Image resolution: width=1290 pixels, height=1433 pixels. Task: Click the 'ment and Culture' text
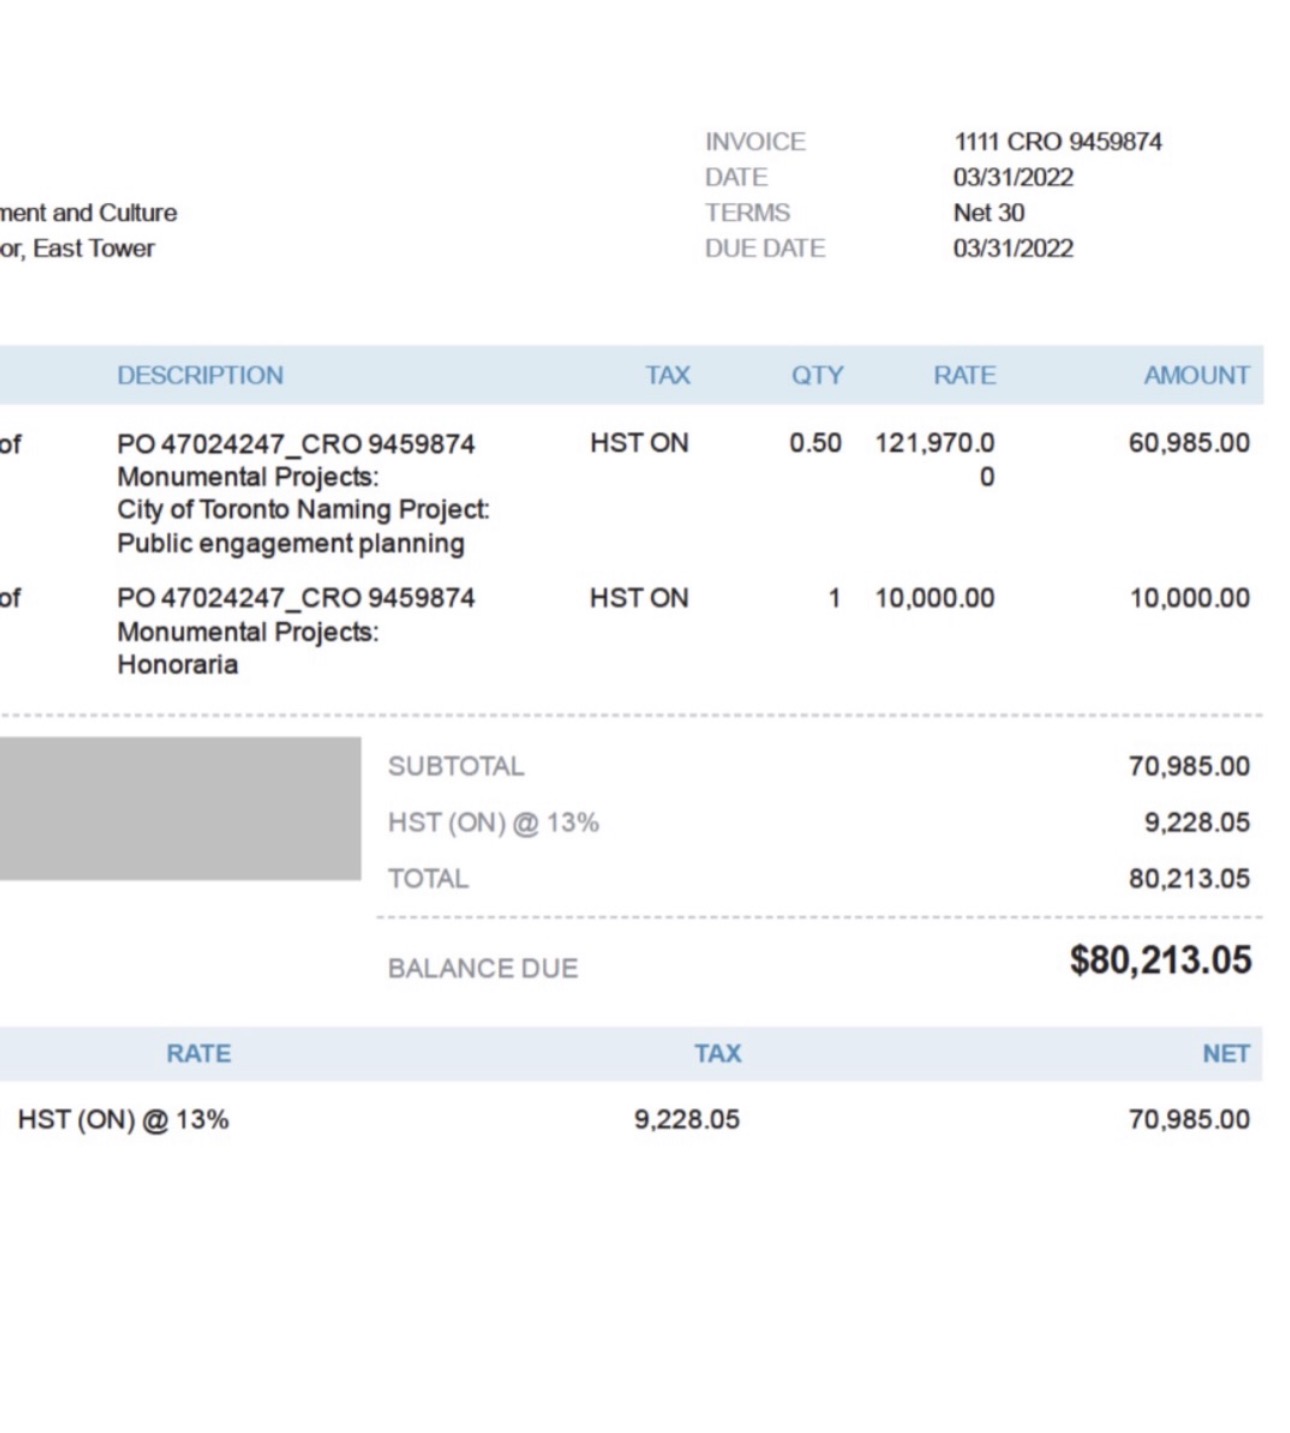pos(88,212)
